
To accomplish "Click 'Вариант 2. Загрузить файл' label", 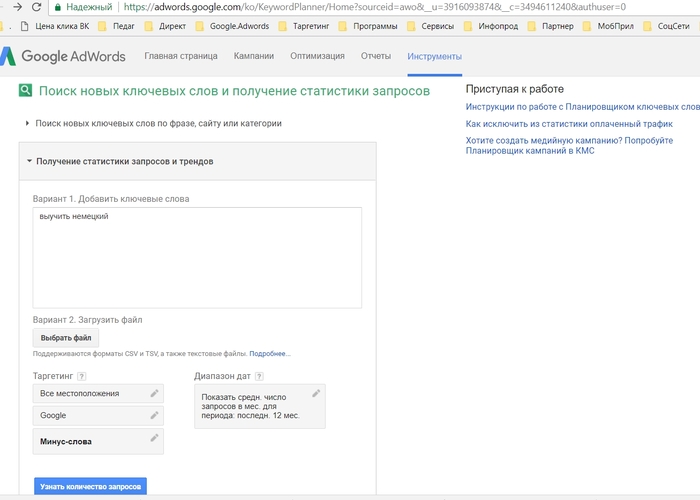I will tap(88, 320).
